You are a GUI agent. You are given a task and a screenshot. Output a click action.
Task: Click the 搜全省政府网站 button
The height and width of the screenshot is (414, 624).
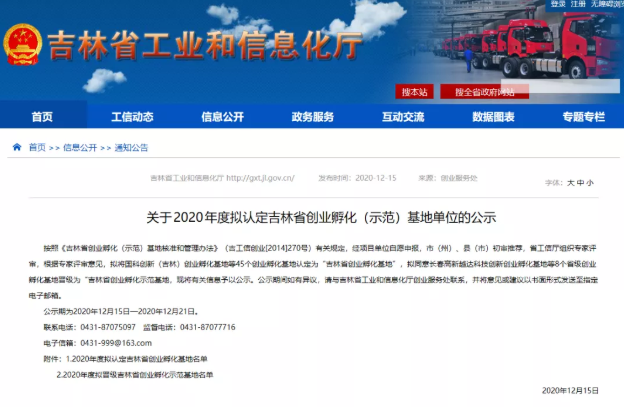coord(484,92)
